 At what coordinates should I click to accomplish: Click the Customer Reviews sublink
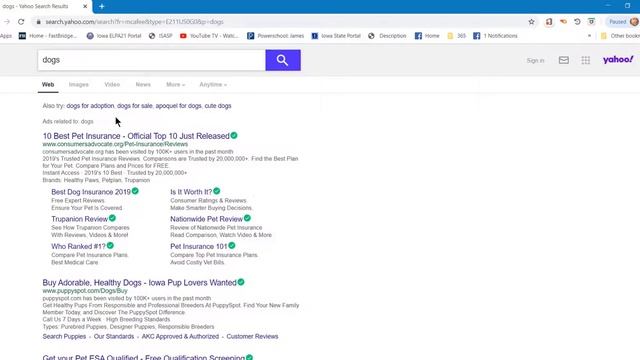252,336
